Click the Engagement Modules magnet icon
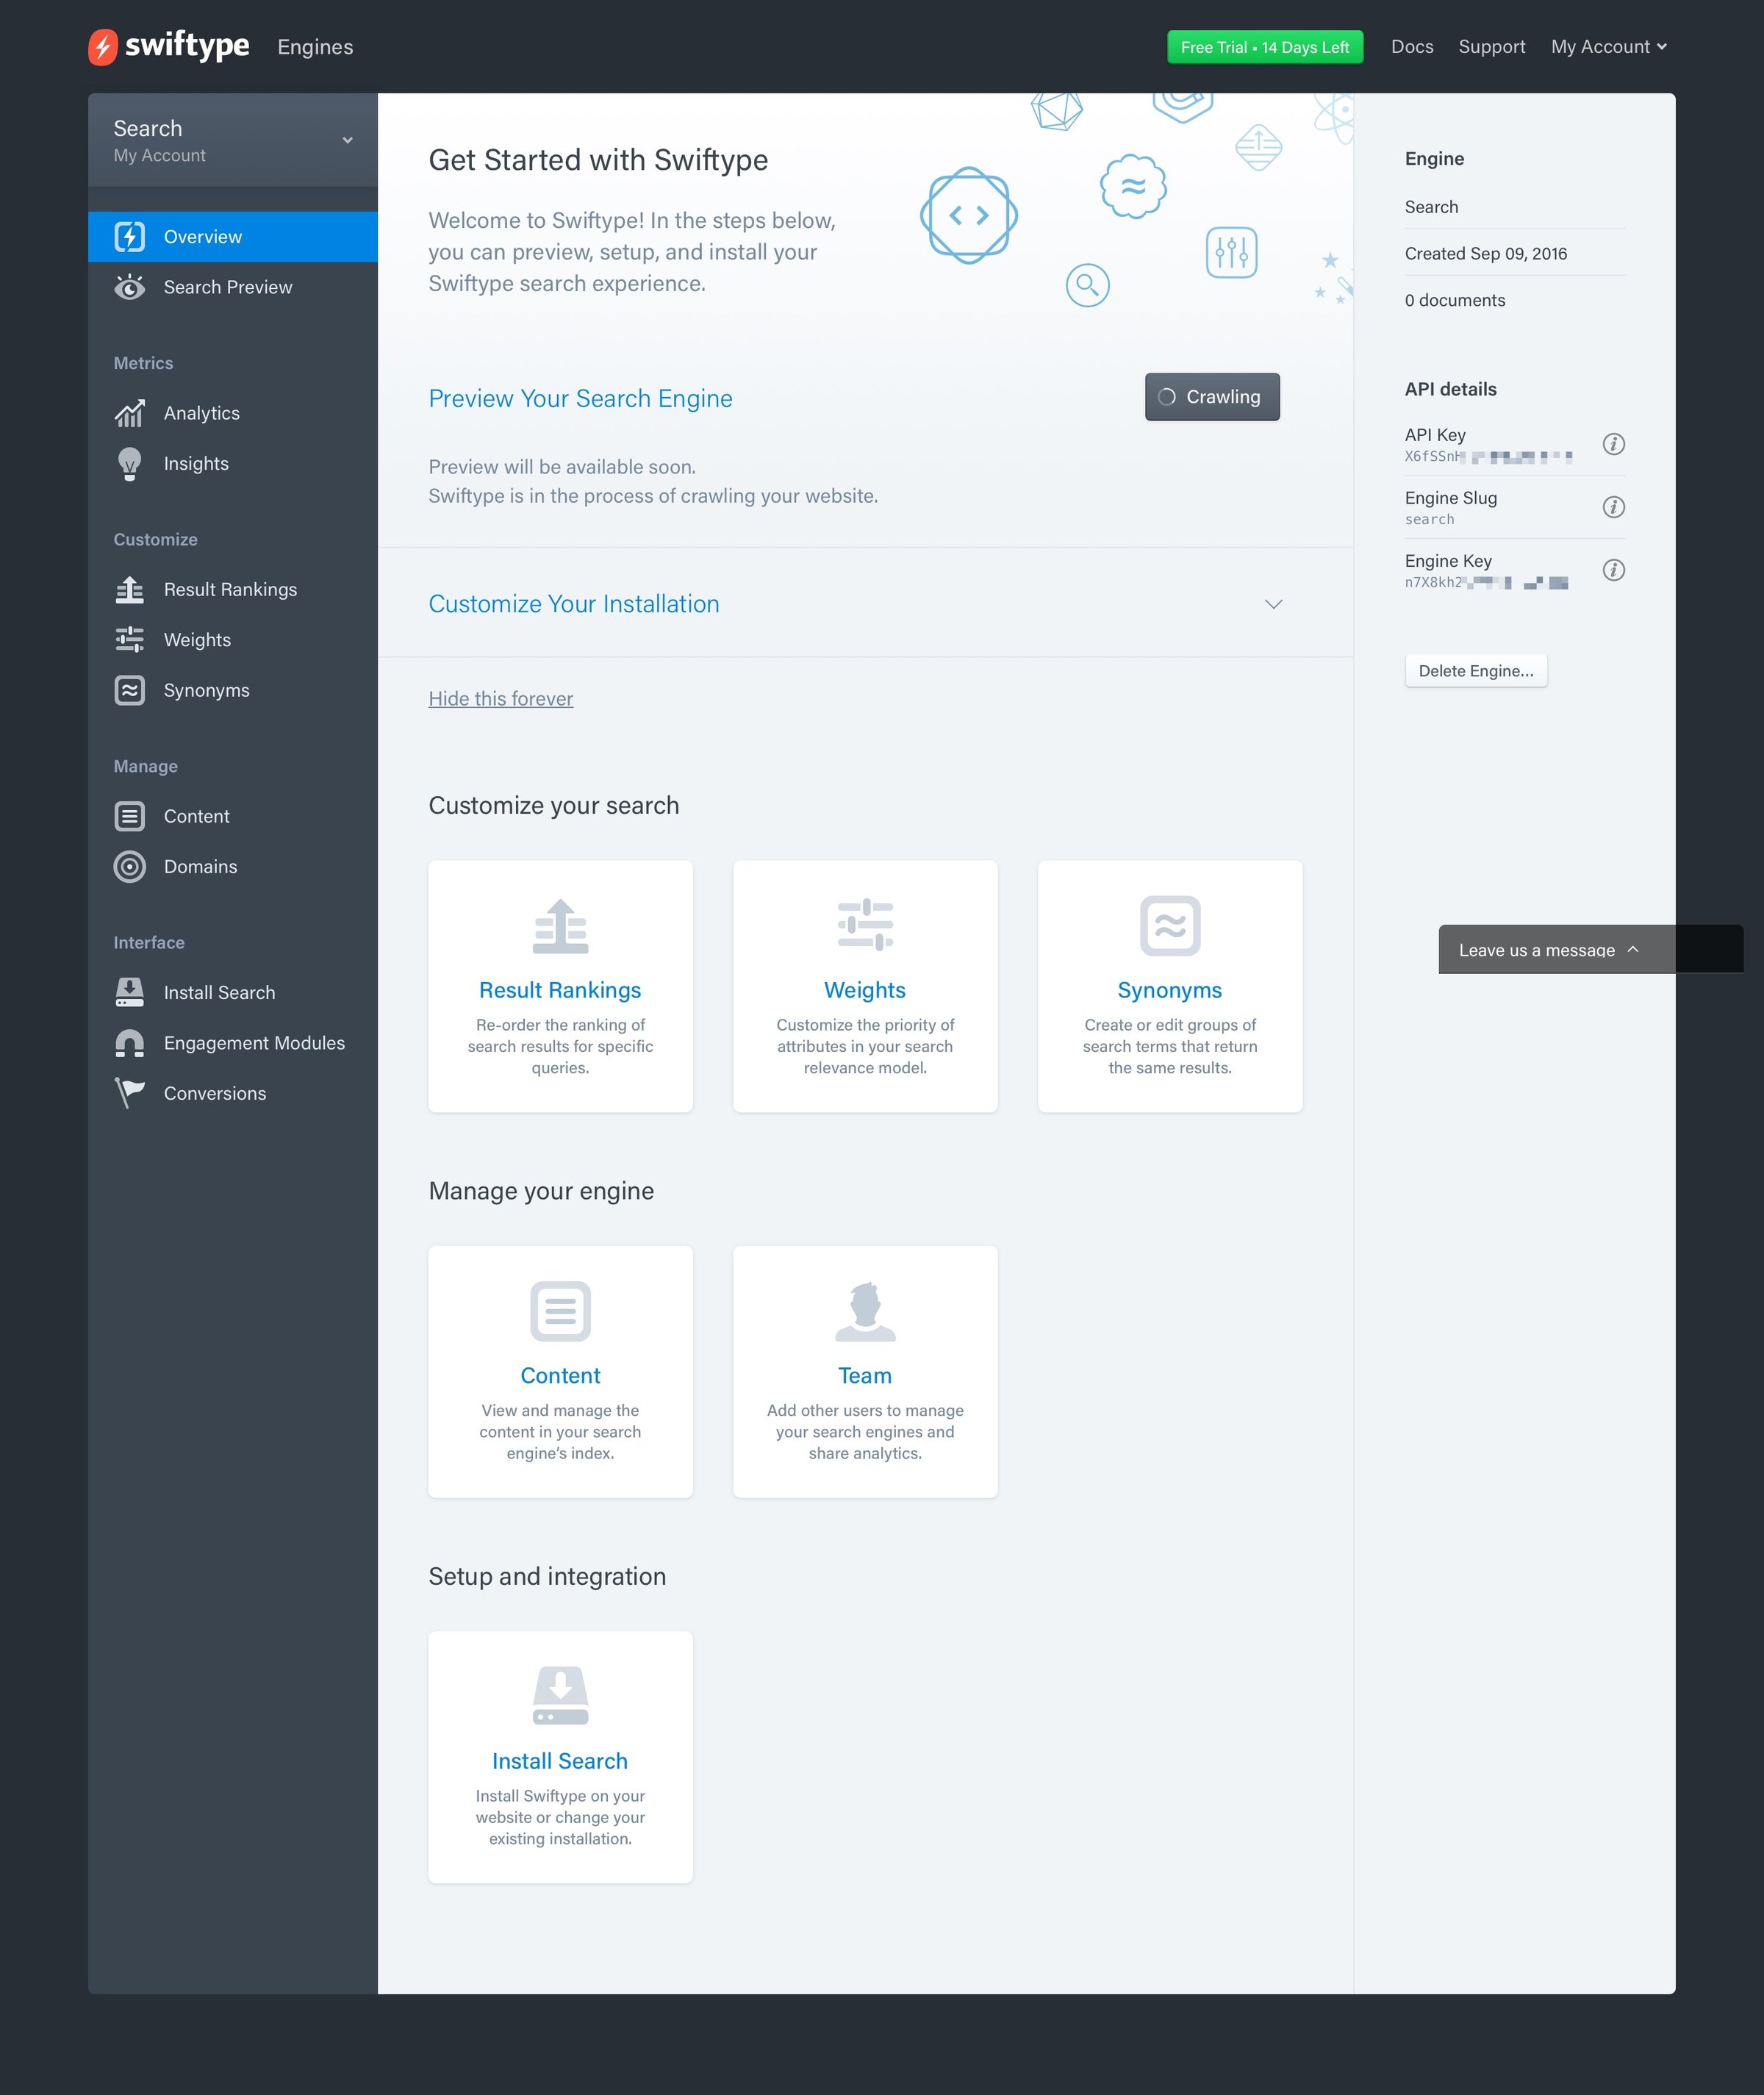This screenshot has height=2095, width=1764. click(130, 1043)
